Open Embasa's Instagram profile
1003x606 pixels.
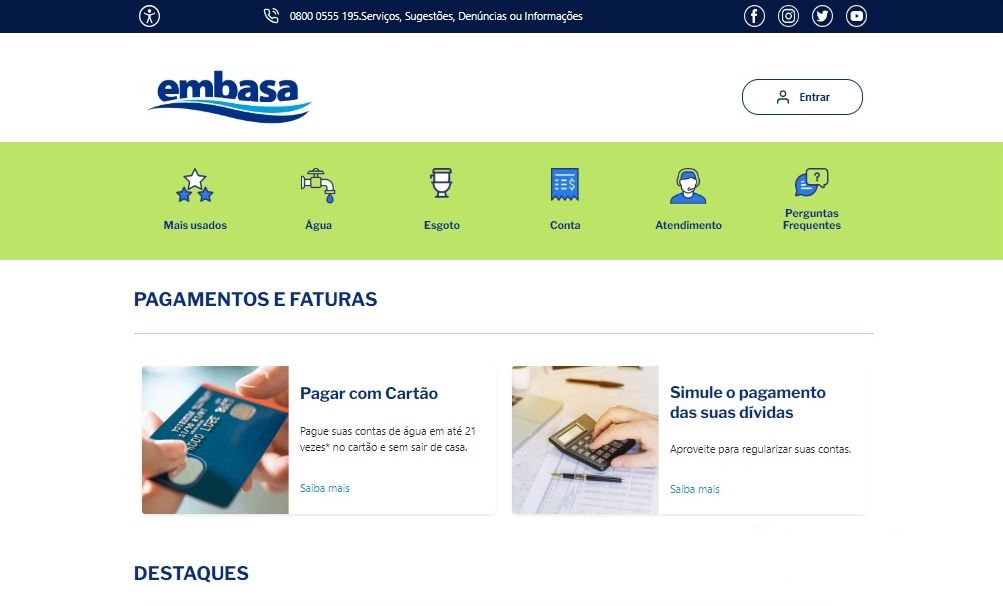click(x=788, y=16)
